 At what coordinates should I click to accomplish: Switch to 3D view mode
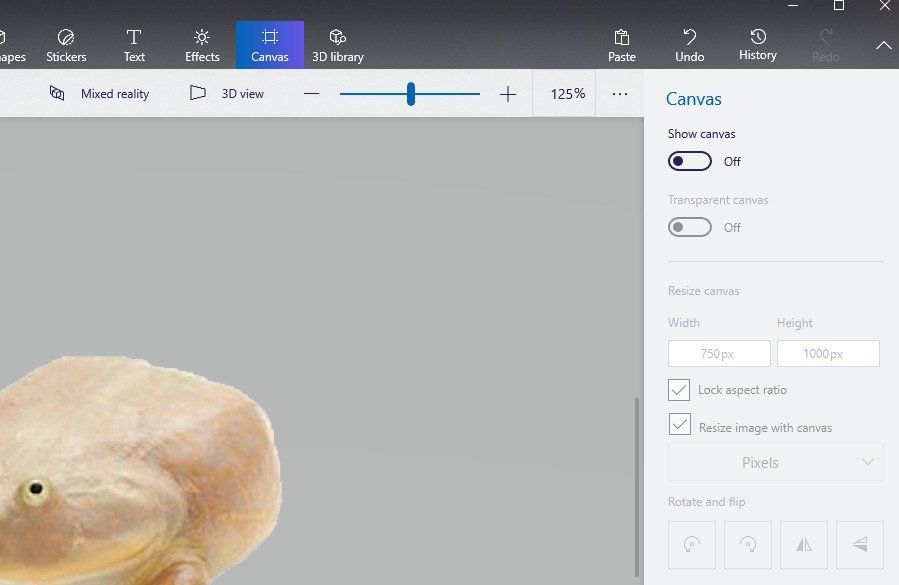point(228,93)
